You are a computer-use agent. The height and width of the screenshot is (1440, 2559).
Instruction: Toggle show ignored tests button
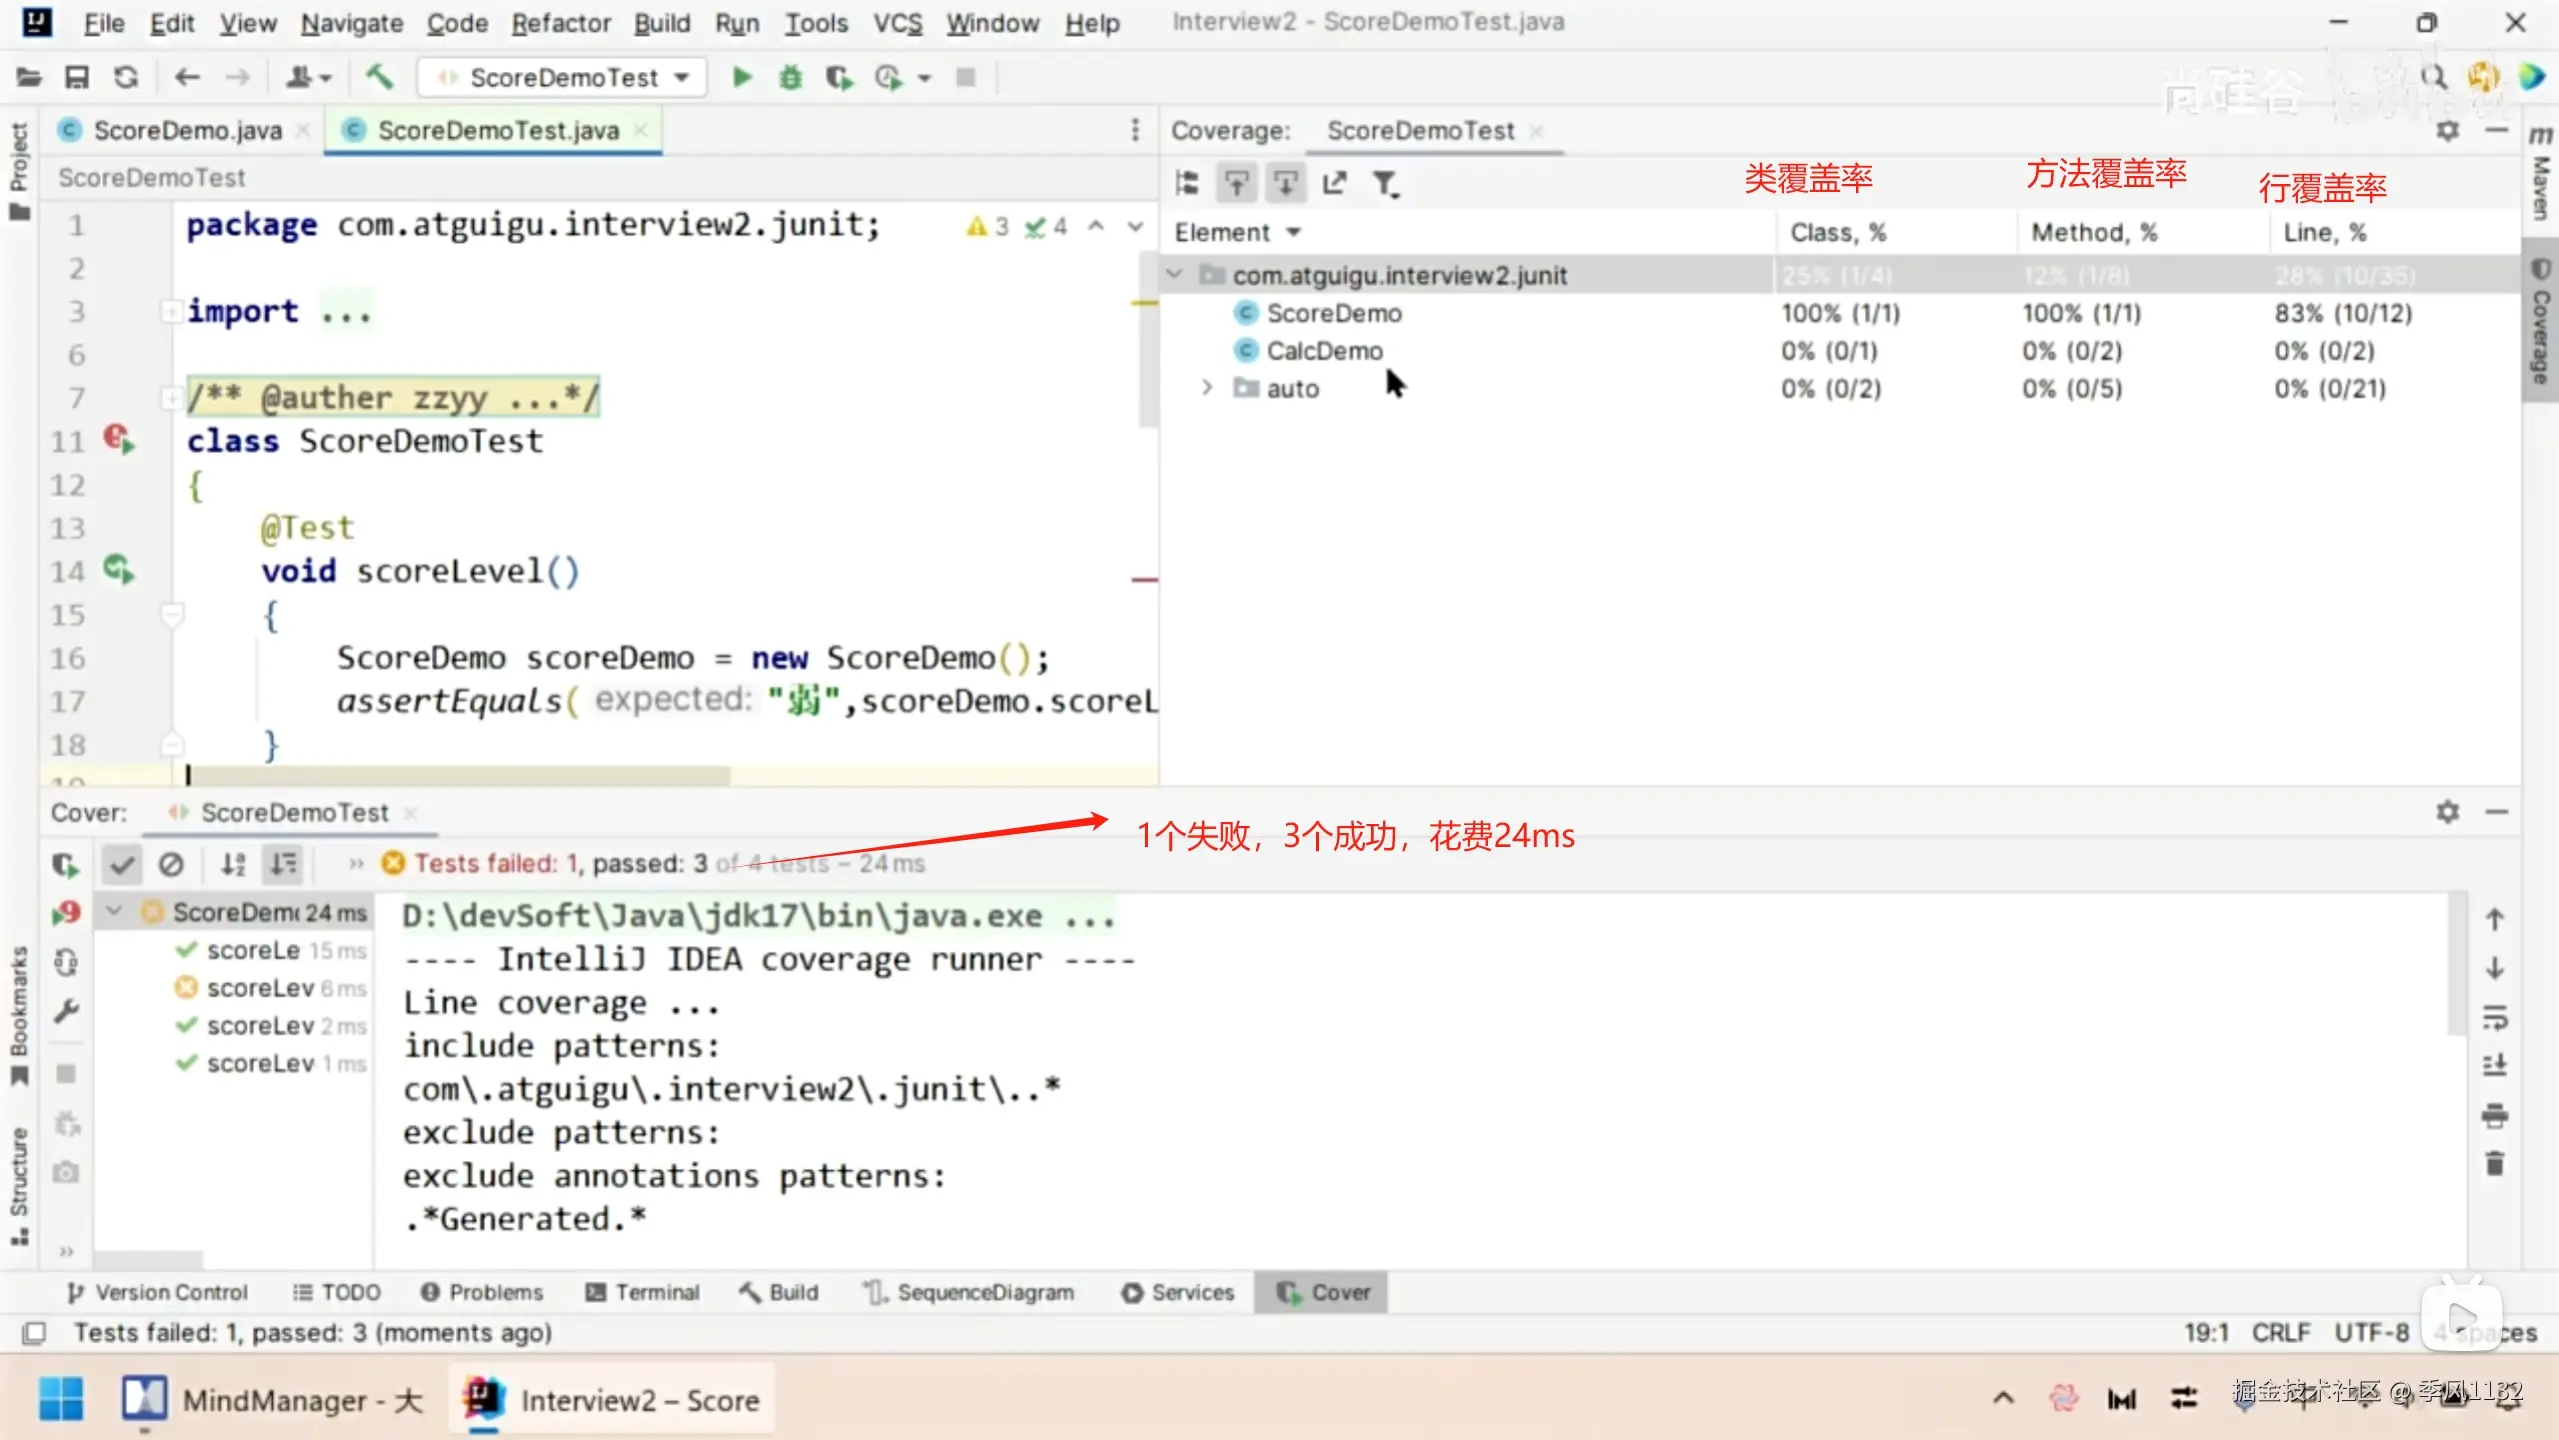point(171,864)
